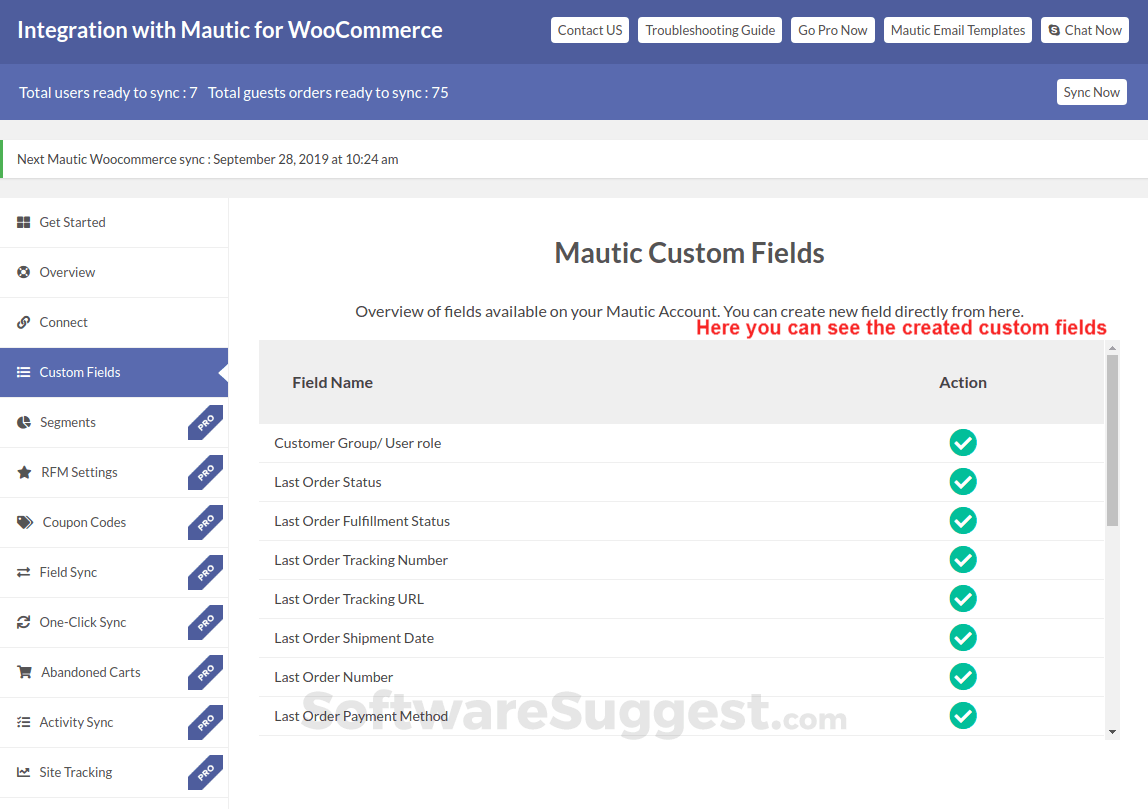
Task: Click the PRO badge beside Abandoned Carts
Action: click(205, 672)
